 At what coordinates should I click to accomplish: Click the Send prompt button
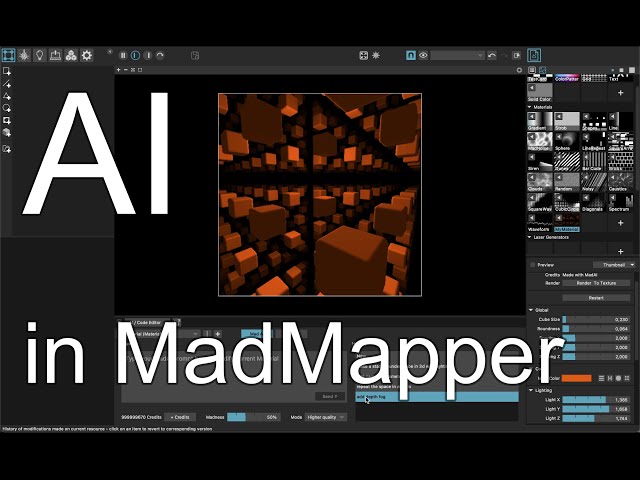(x=330, y=396)
